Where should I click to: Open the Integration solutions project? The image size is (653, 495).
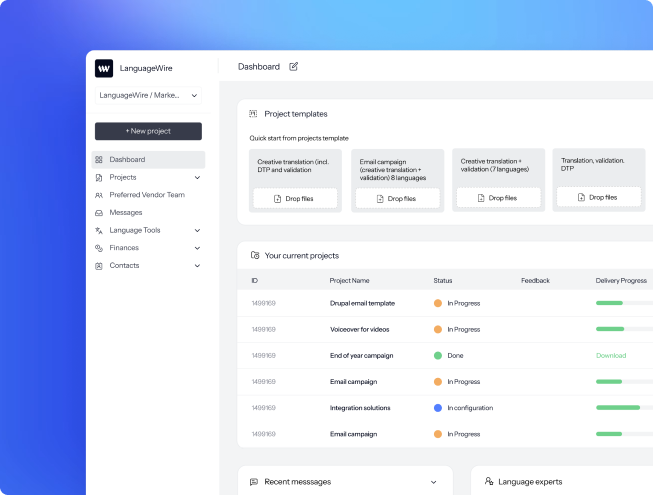point(360,408)
